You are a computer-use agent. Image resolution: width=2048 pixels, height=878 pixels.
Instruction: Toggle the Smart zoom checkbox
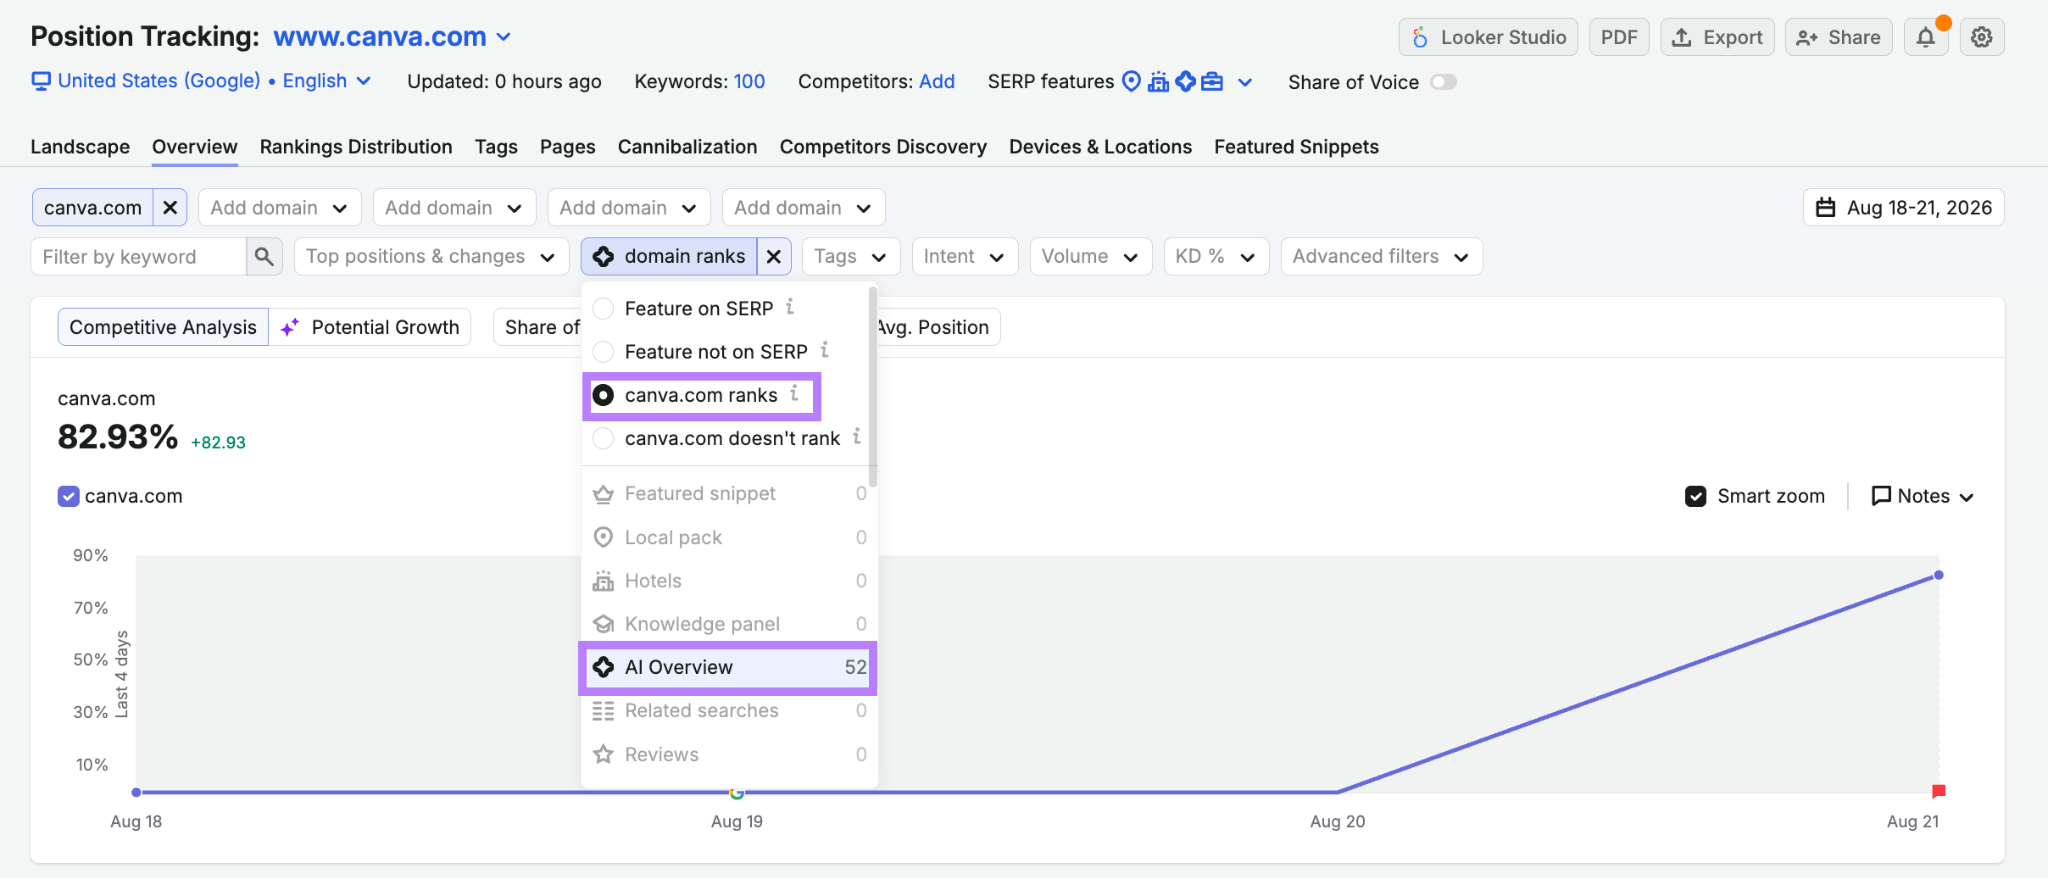(x=1696, y=496)
